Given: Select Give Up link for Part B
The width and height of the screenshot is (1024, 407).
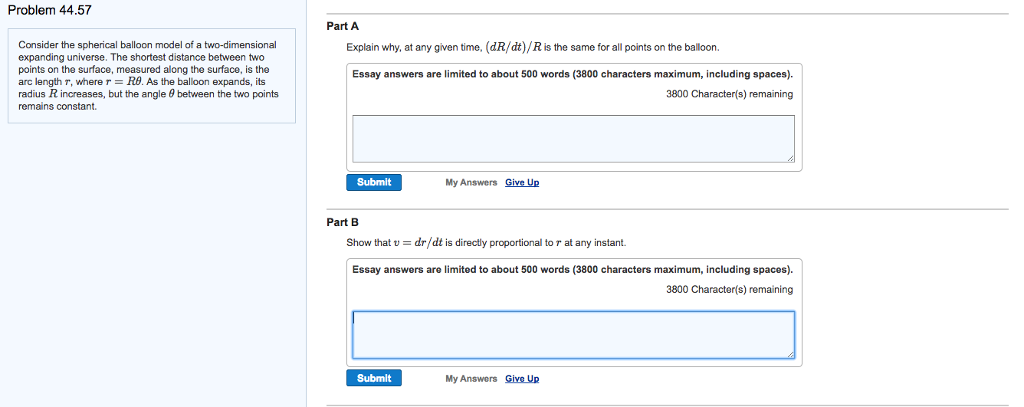Looking at the screenshot, I should pyautogui.click(x=522, y=379).
